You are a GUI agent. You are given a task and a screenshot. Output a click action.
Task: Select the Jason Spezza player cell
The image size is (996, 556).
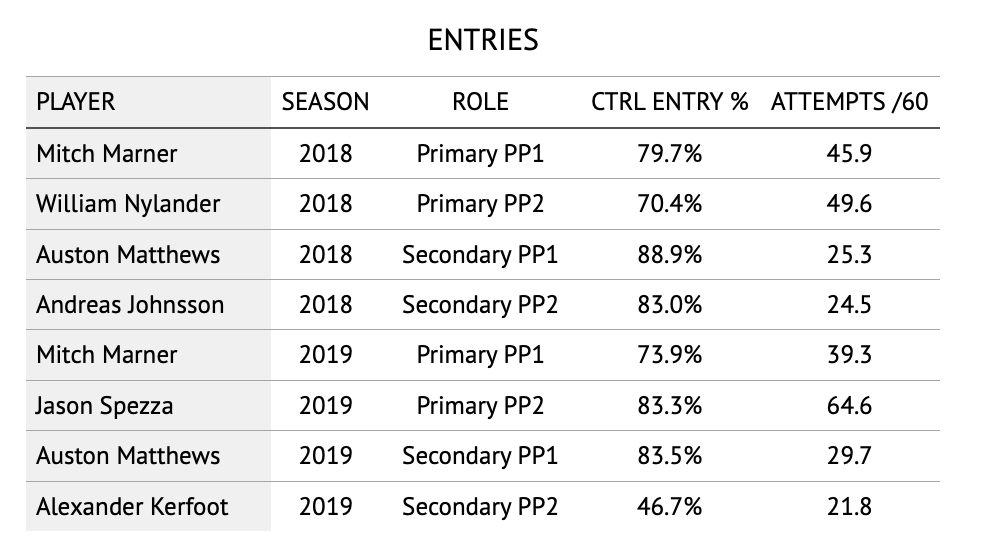[x=104, y=405]
